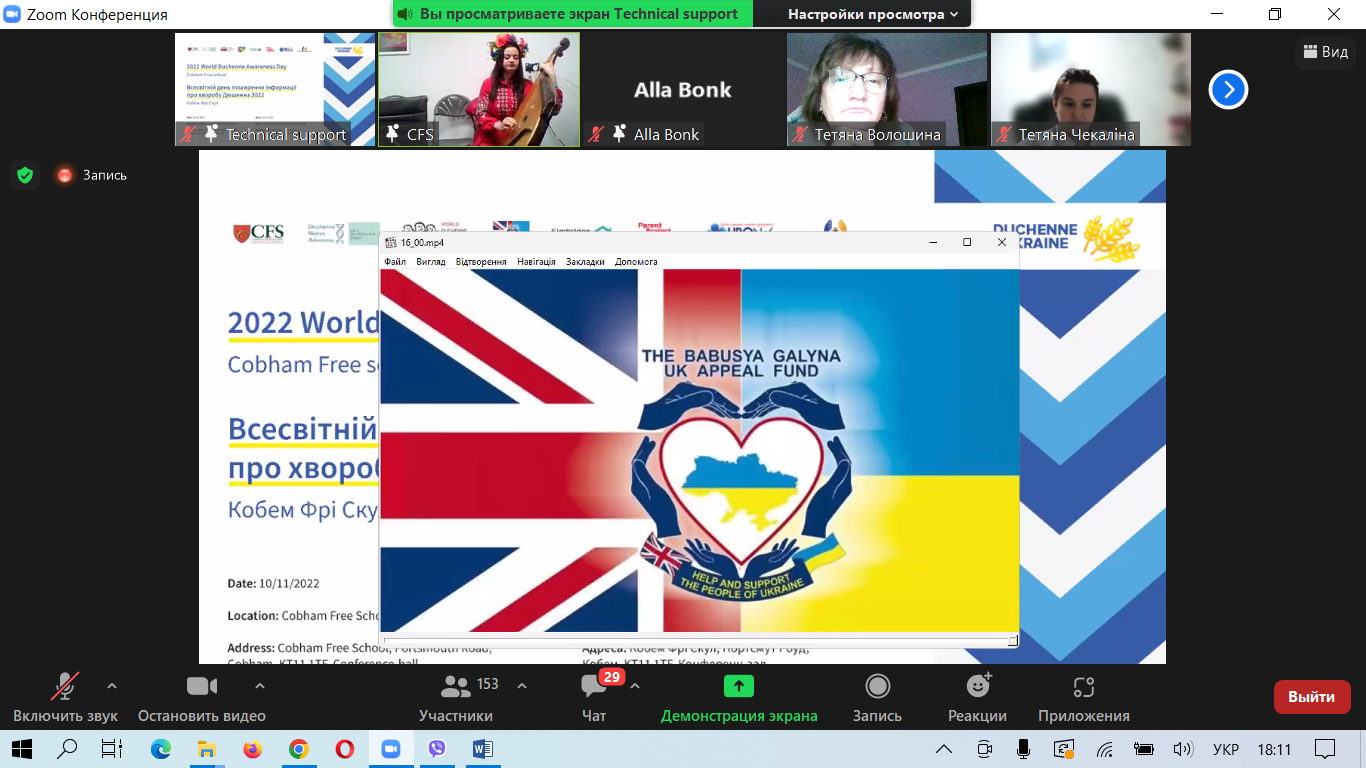Click the microphone unmute icon
Viewport: 1366px width, 768px height.
65,686
